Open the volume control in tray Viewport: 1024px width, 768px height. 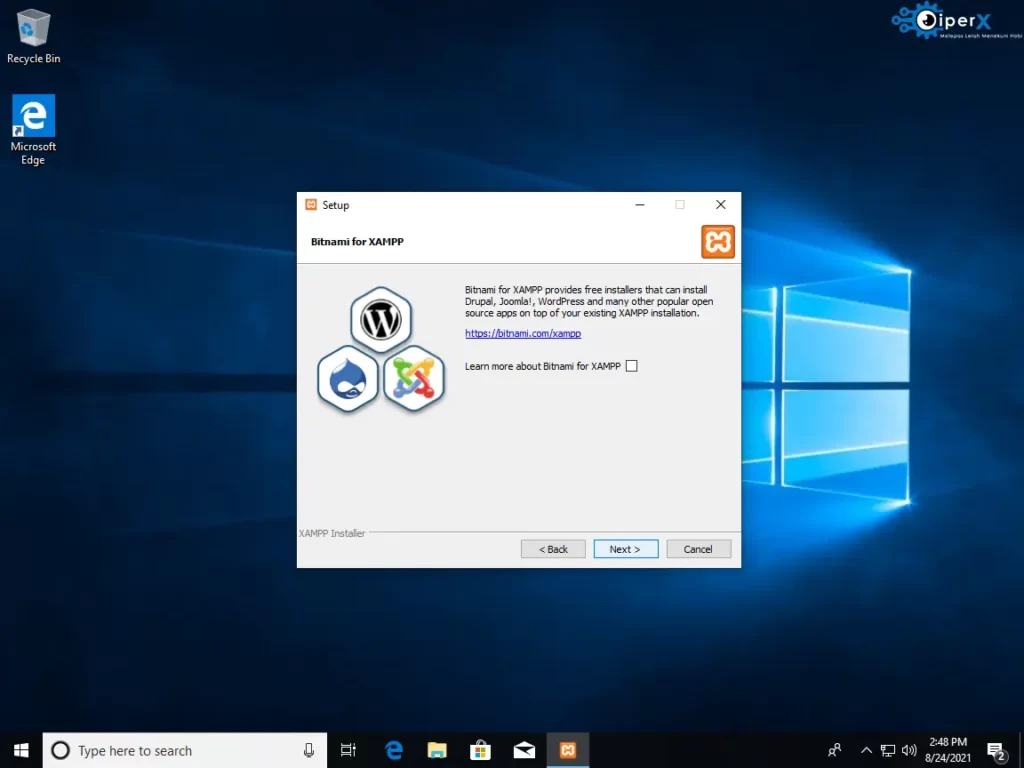(909, 750)
